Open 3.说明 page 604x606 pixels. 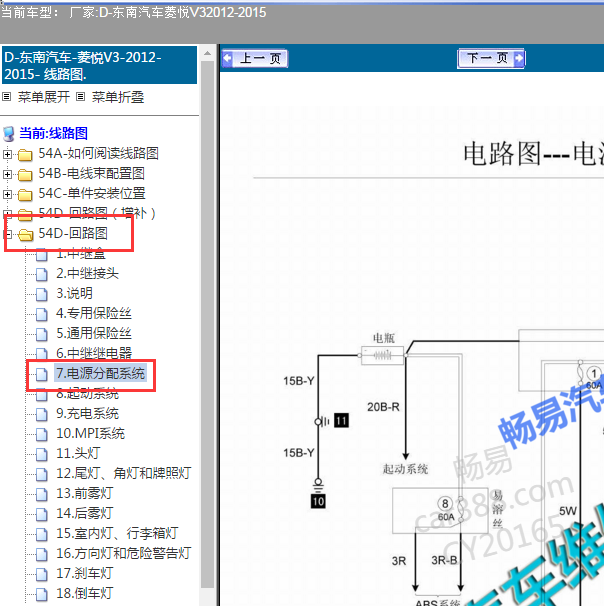[74, 293]
